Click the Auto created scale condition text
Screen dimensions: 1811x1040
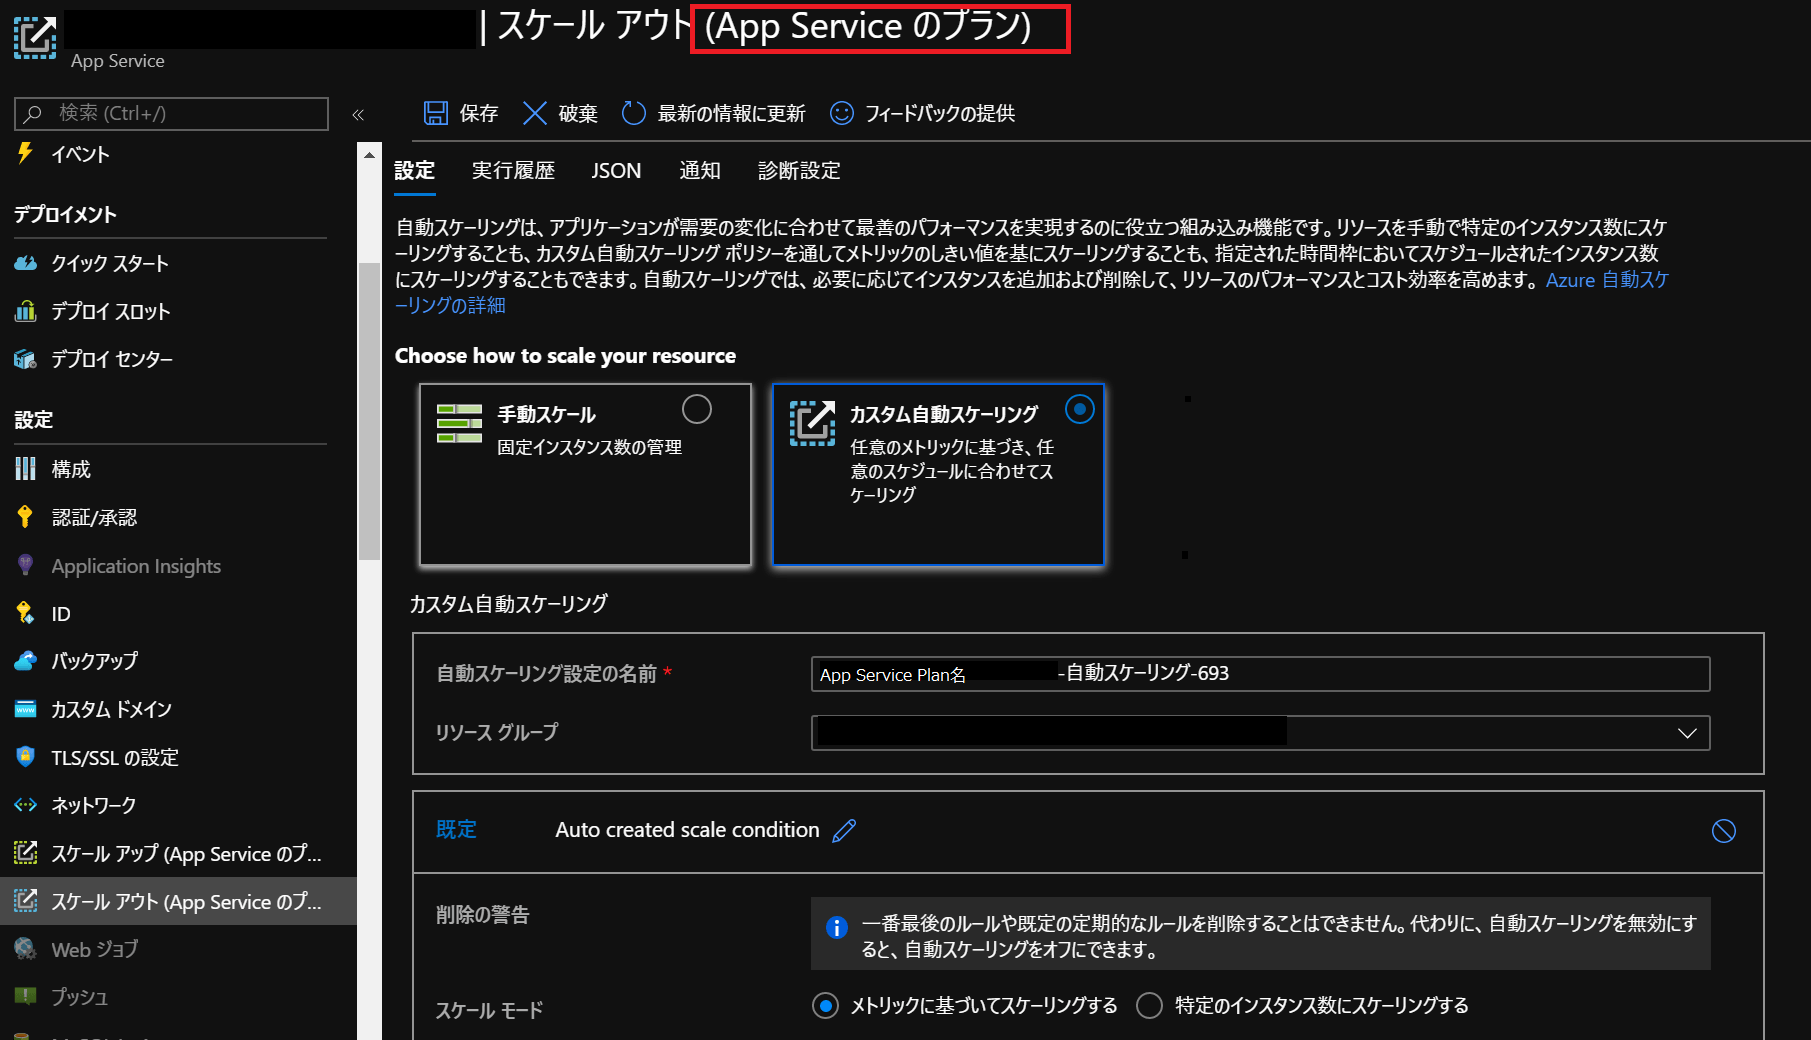click(687, 830)
